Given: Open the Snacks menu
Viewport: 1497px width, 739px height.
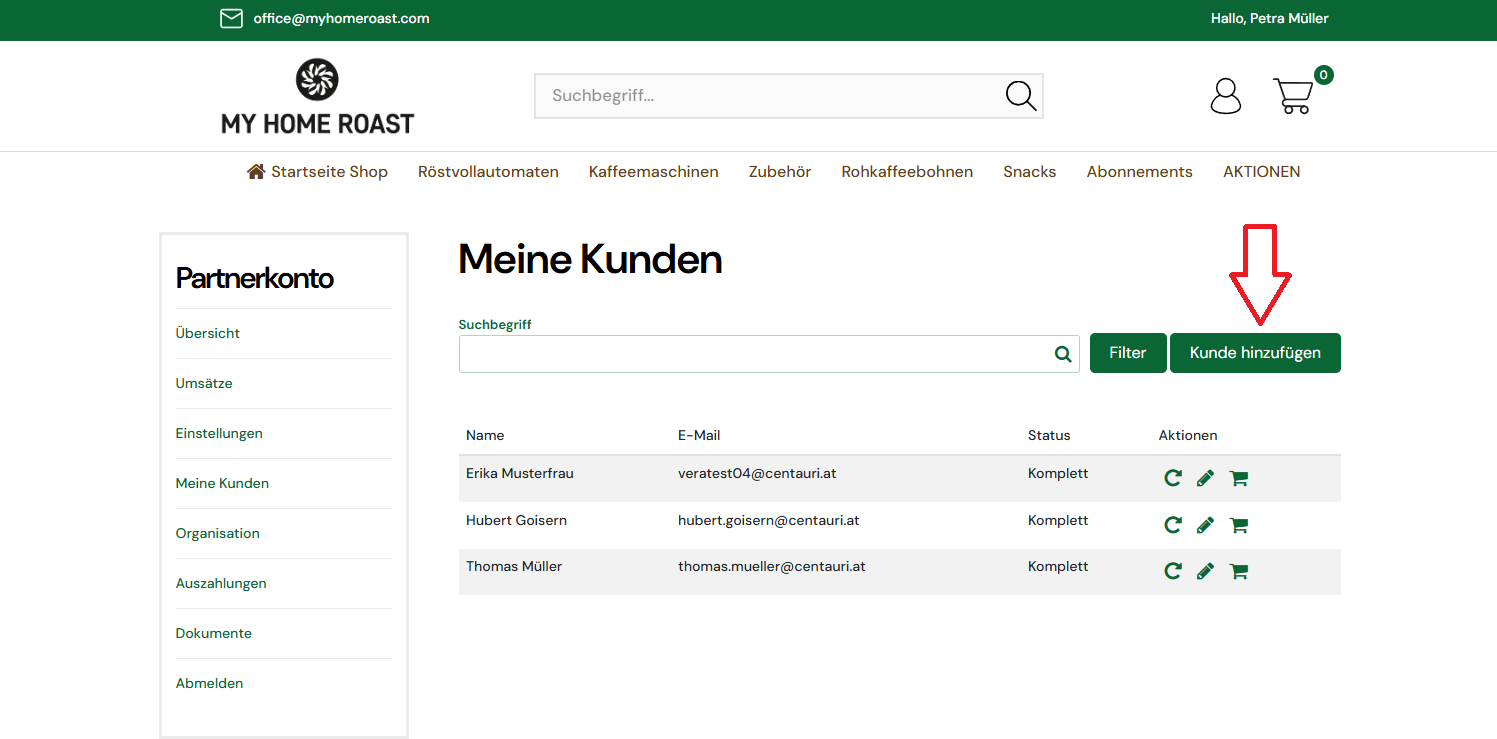Looking at the screenshot, I should pos(1030,172).
